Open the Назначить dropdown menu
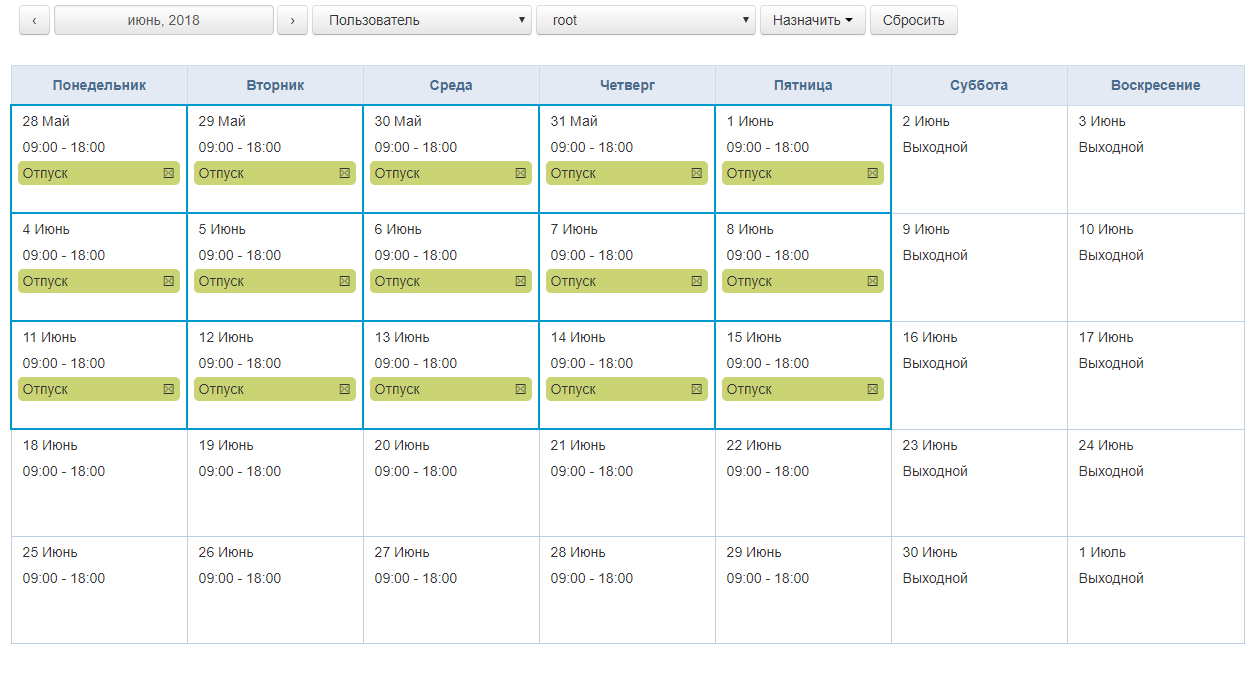1256x676 pixels. (812, 20)
